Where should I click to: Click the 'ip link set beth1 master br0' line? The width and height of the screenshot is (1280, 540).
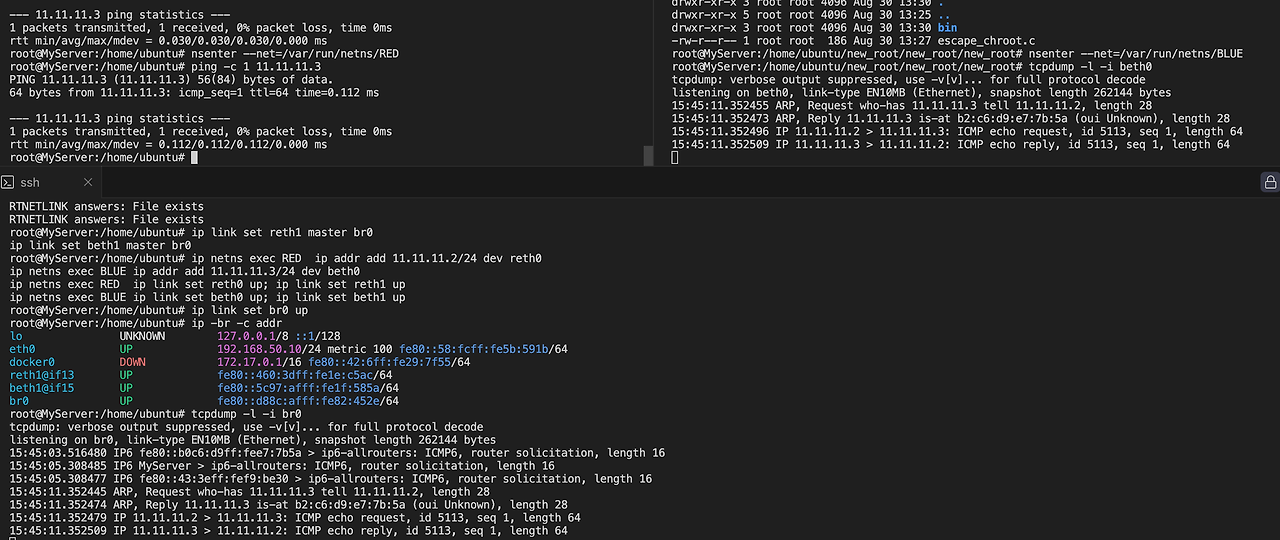tap(100, 244)
